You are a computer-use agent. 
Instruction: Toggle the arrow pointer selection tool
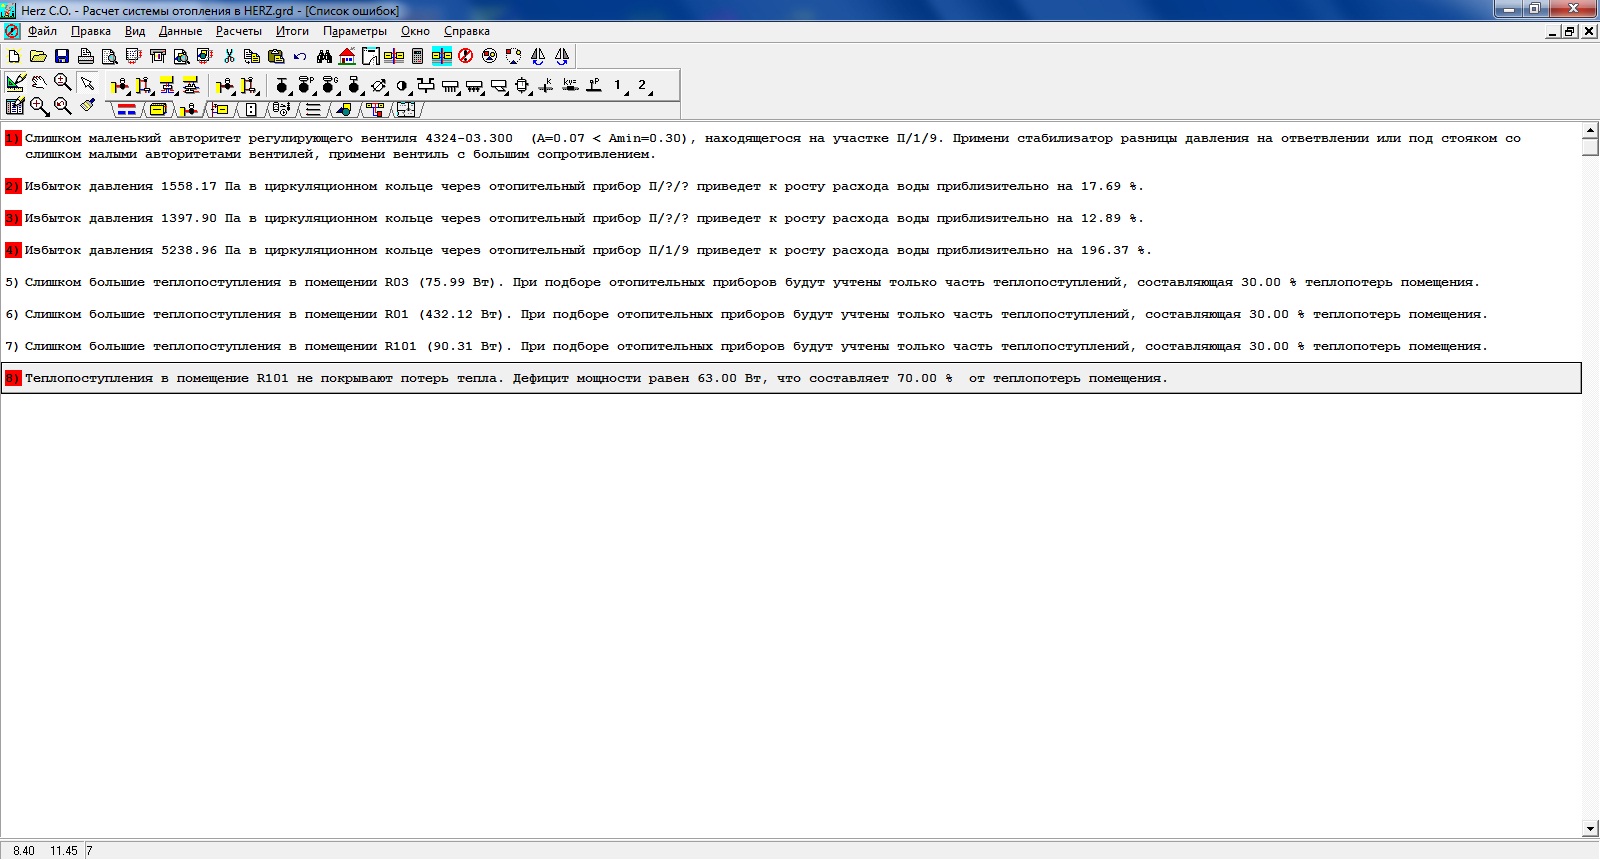point(87,83)
